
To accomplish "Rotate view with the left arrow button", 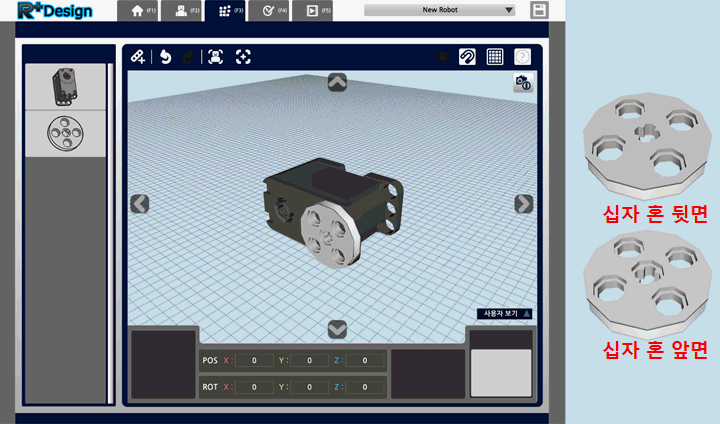I will pos(140,204).
